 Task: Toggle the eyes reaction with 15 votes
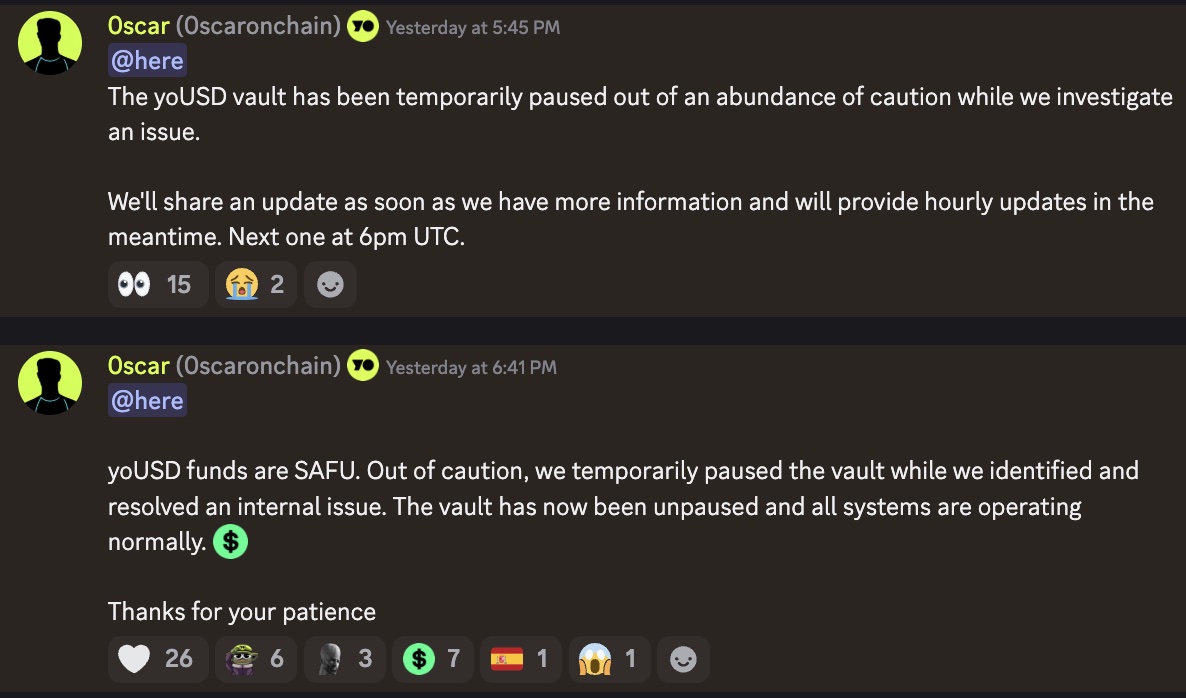156,285
